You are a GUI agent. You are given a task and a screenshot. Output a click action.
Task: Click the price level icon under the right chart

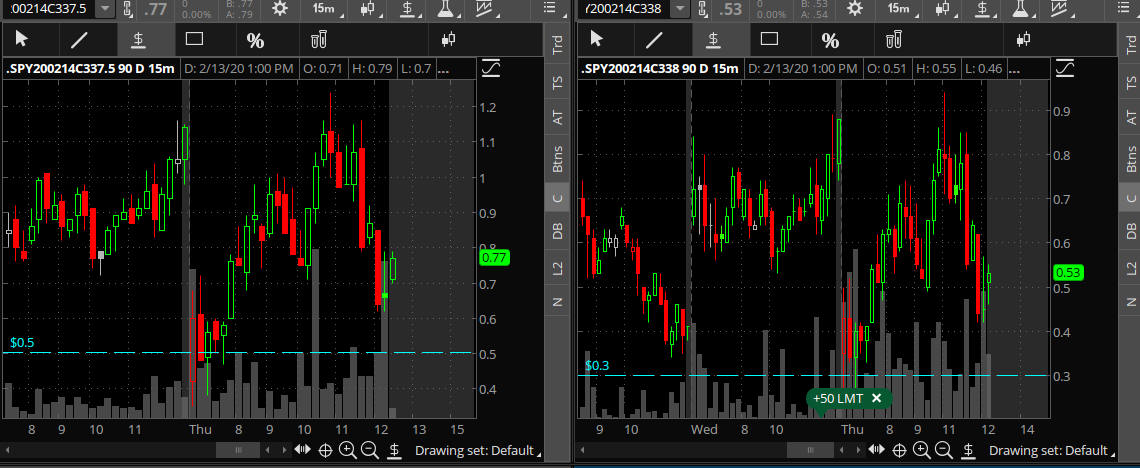(968, 450)
